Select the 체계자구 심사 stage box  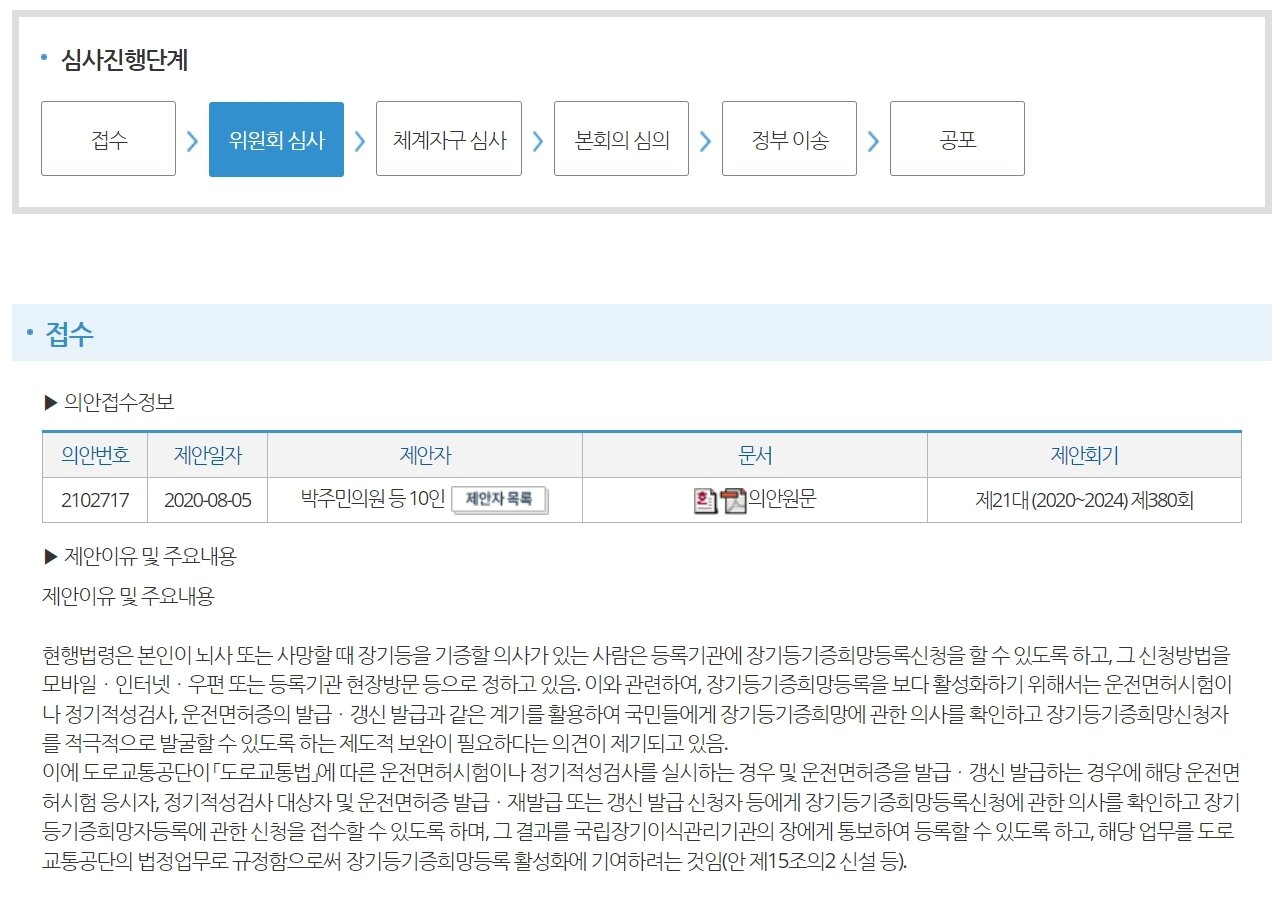(449, 139)
